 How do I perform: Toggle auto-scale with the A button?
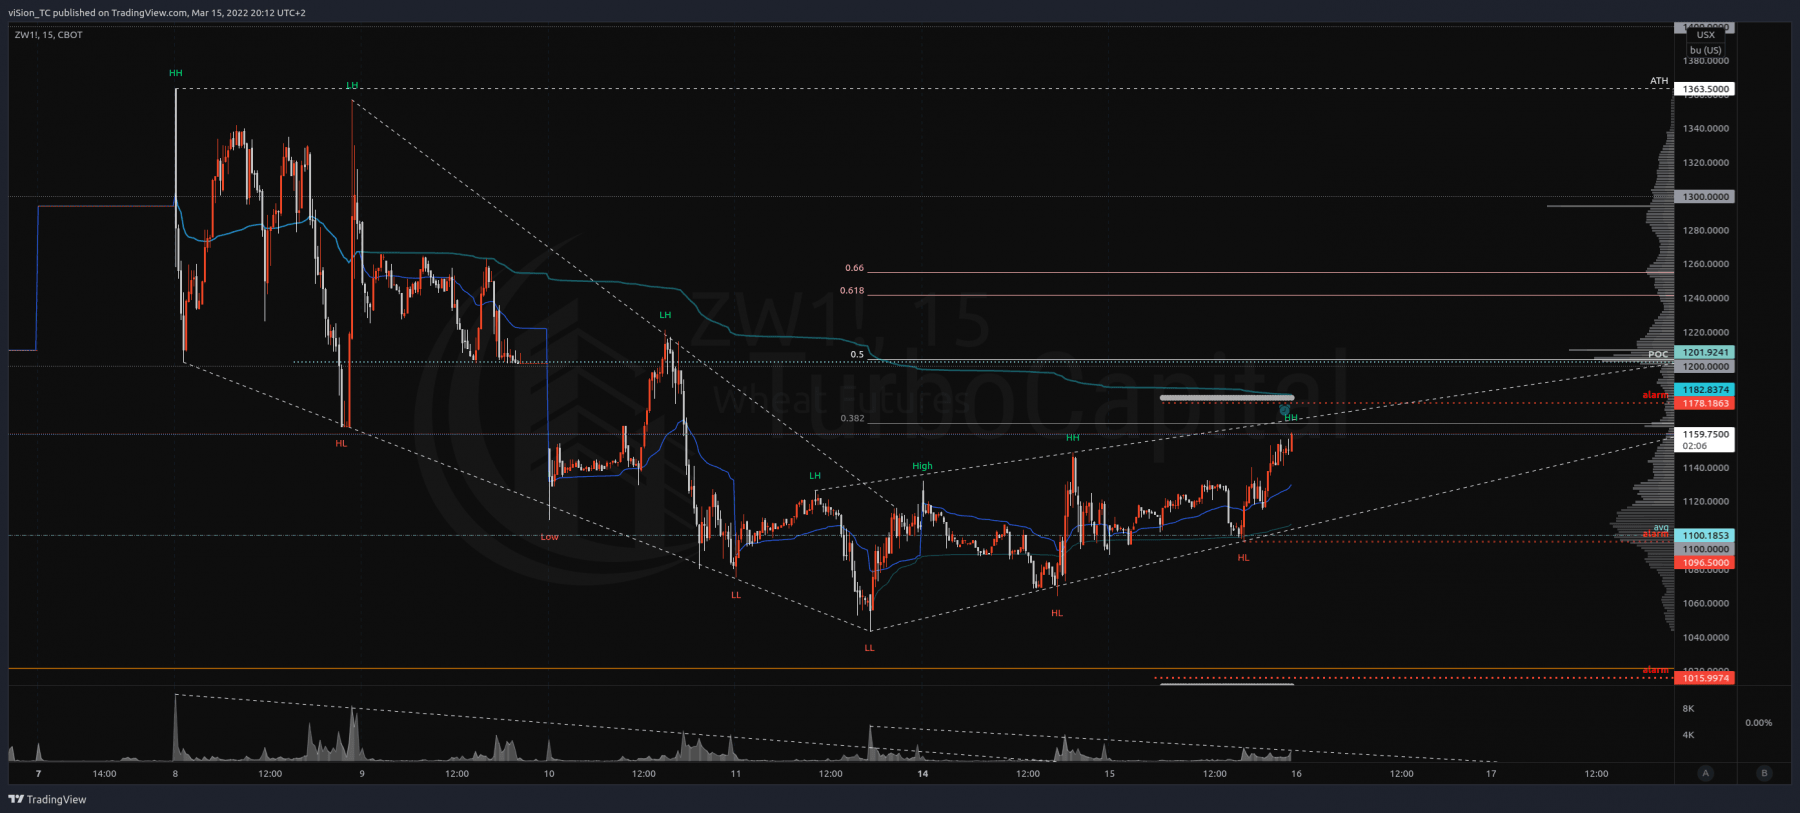point(1705,773)
